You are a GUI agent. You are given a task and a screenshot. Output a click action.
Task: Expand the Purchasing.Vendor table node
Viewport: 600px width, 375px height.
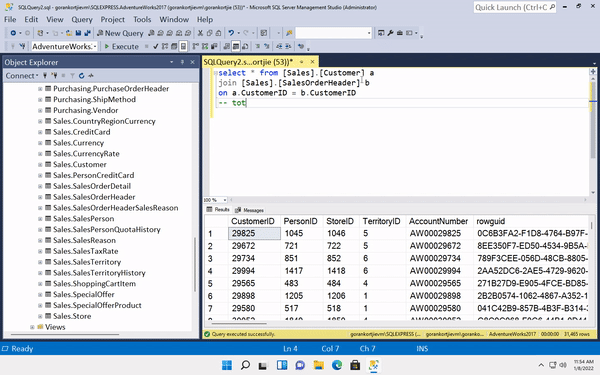[40, 110]
